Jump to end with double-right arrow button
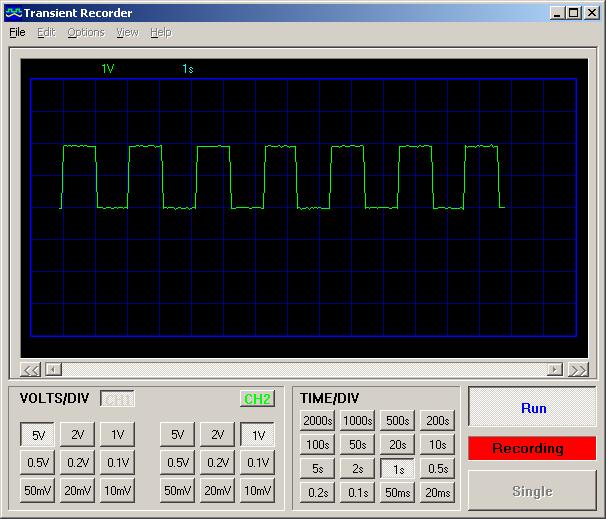 coord(578,370)
